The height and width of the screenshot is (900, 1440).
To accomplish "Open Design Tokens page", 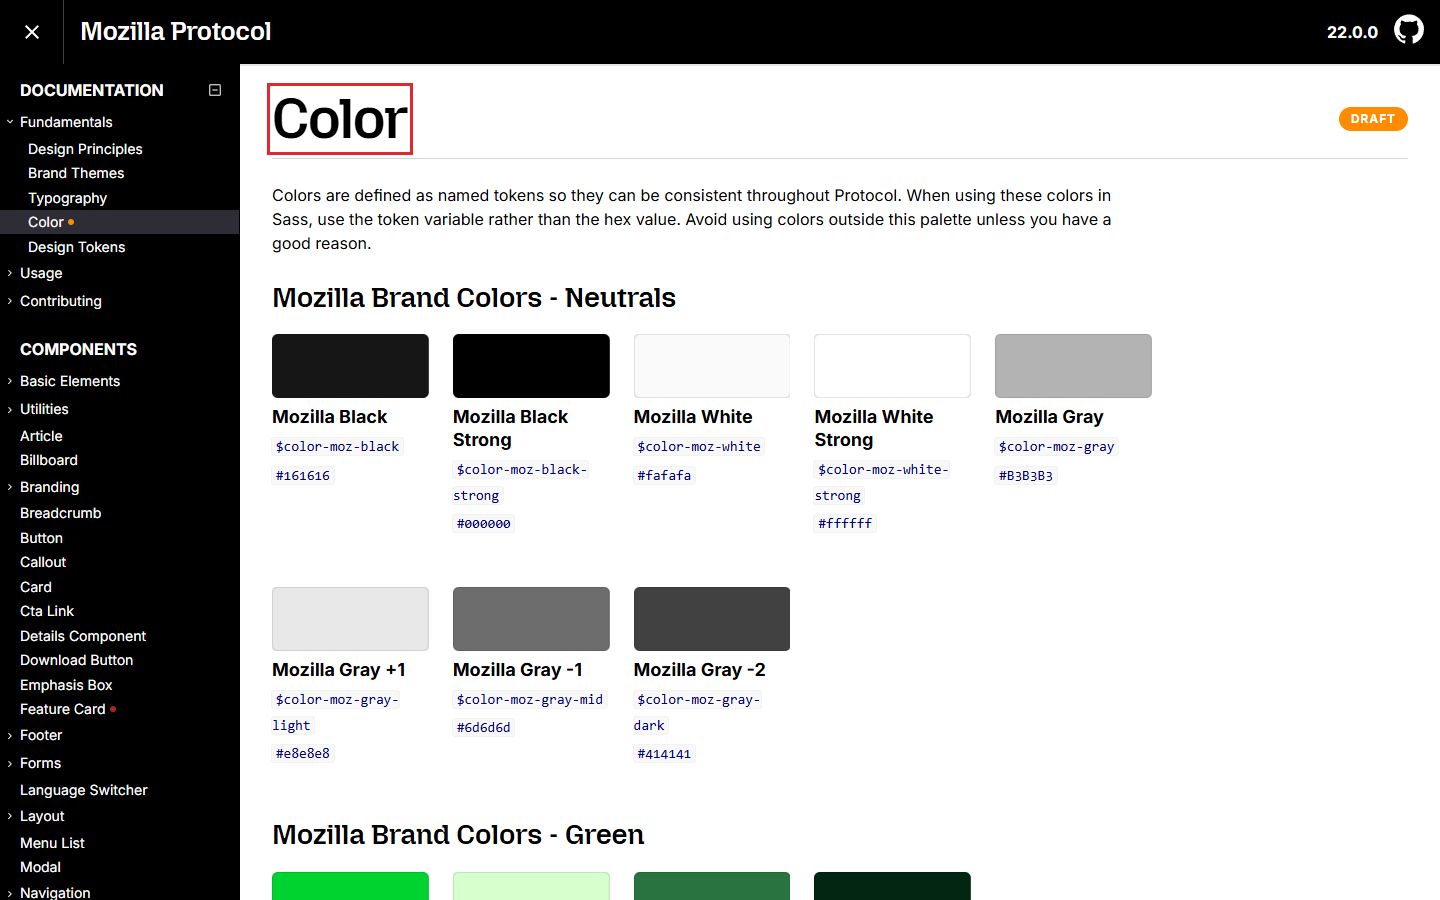I will (76, 247).
